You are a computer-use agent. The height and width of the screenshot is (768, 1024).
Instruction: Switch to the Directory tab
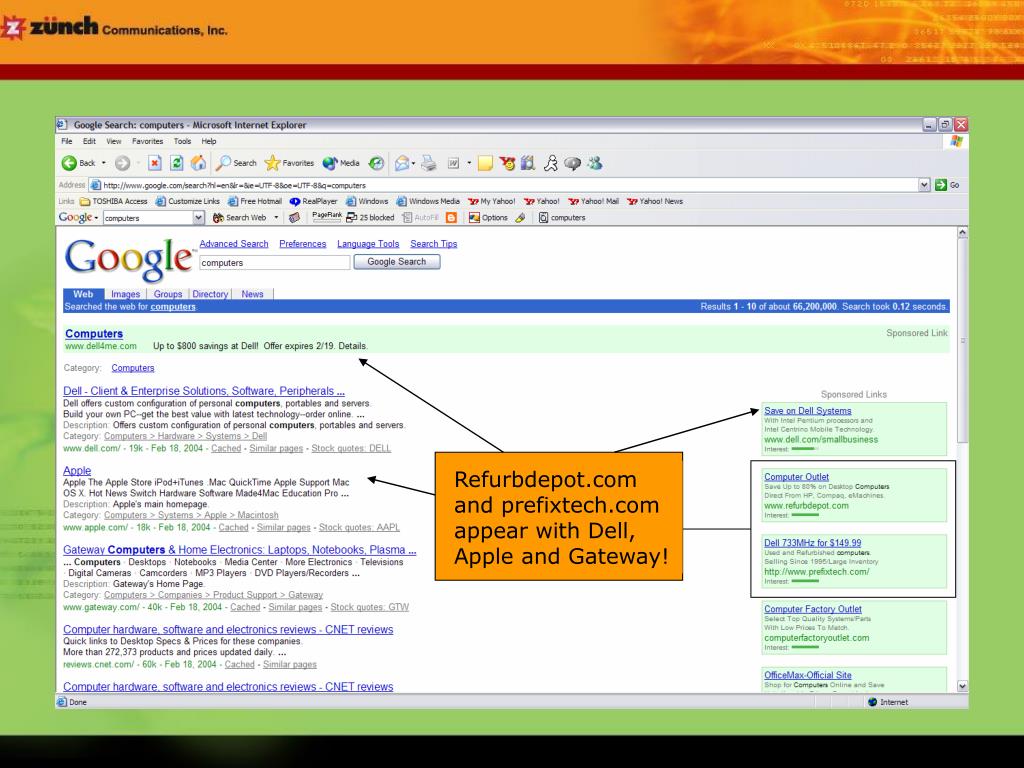(210, 294)
